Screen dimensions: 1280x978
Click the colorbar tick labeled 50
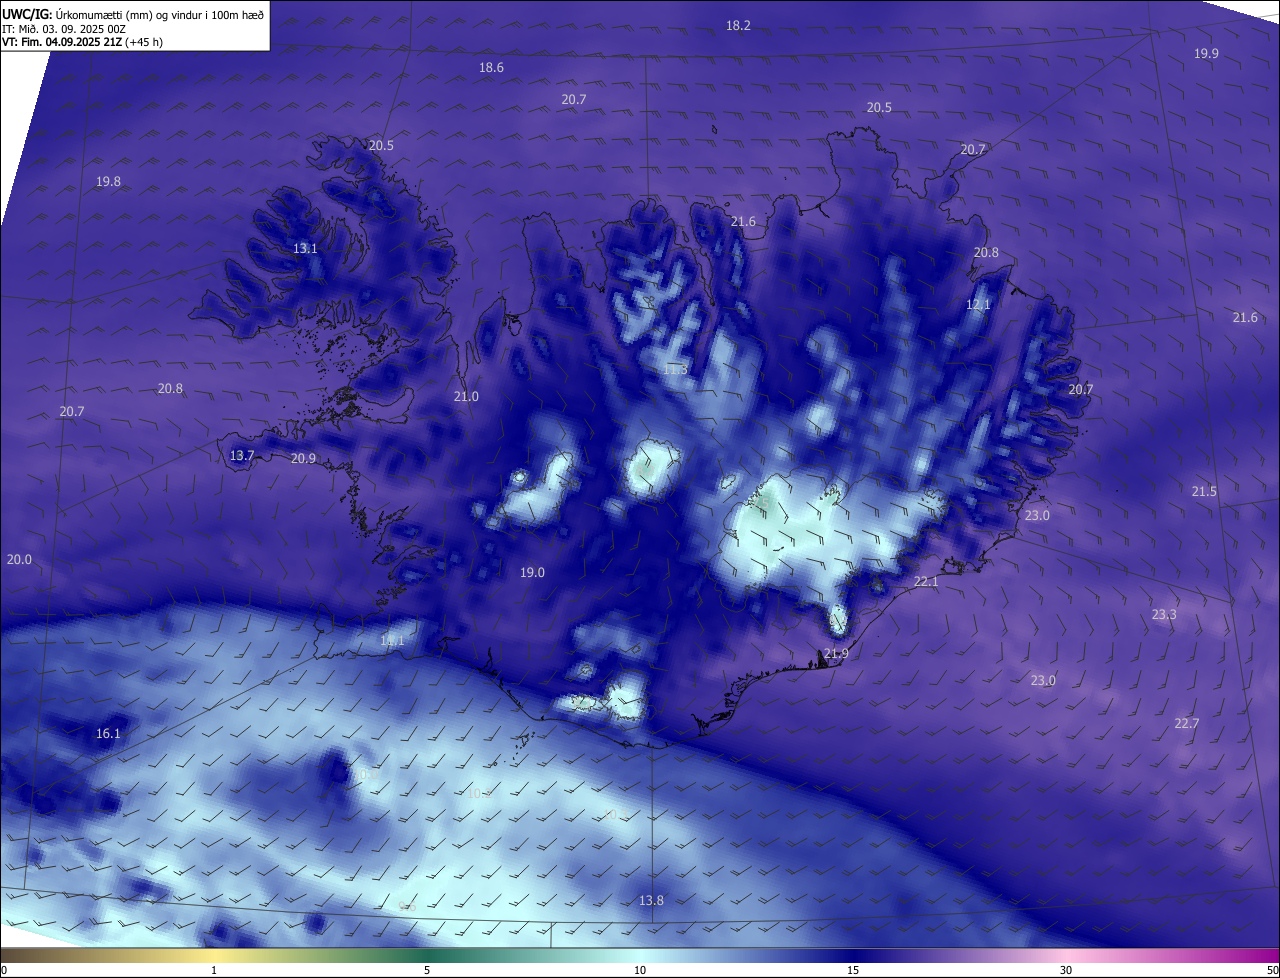pos(1271,970)
